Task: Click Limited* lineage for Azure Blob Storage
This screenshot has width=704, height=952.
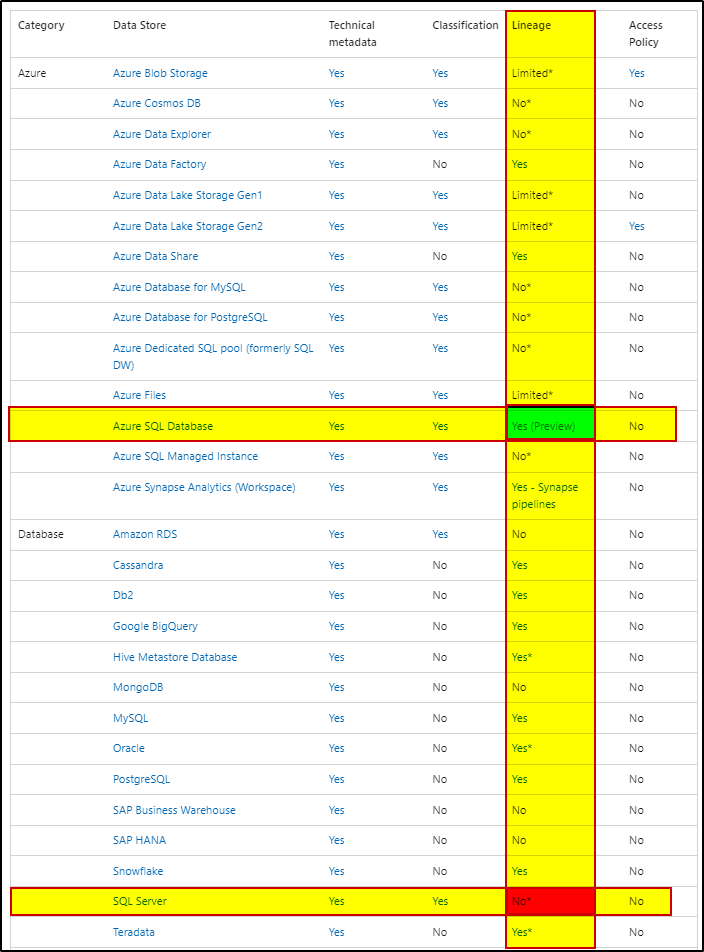Action: click(532, 73)
